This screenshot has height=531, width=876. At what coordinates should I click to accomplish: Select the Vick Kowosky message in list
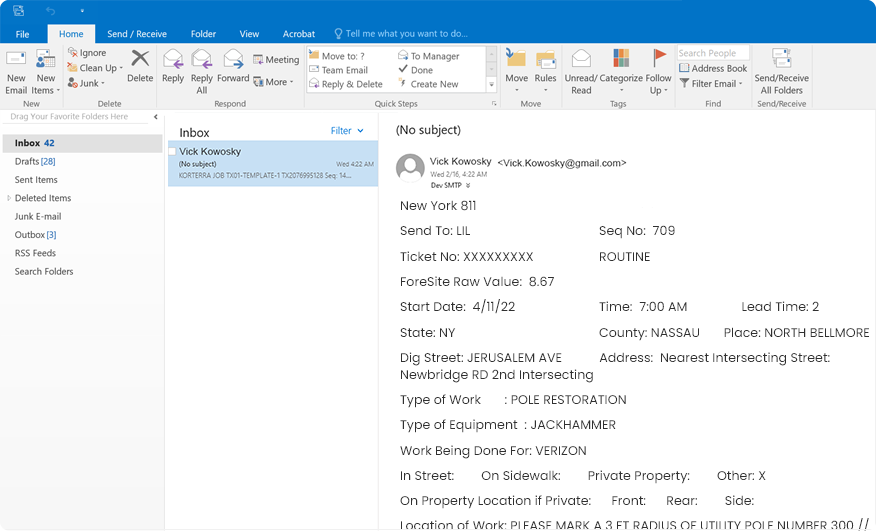click(x=273, y=163)
